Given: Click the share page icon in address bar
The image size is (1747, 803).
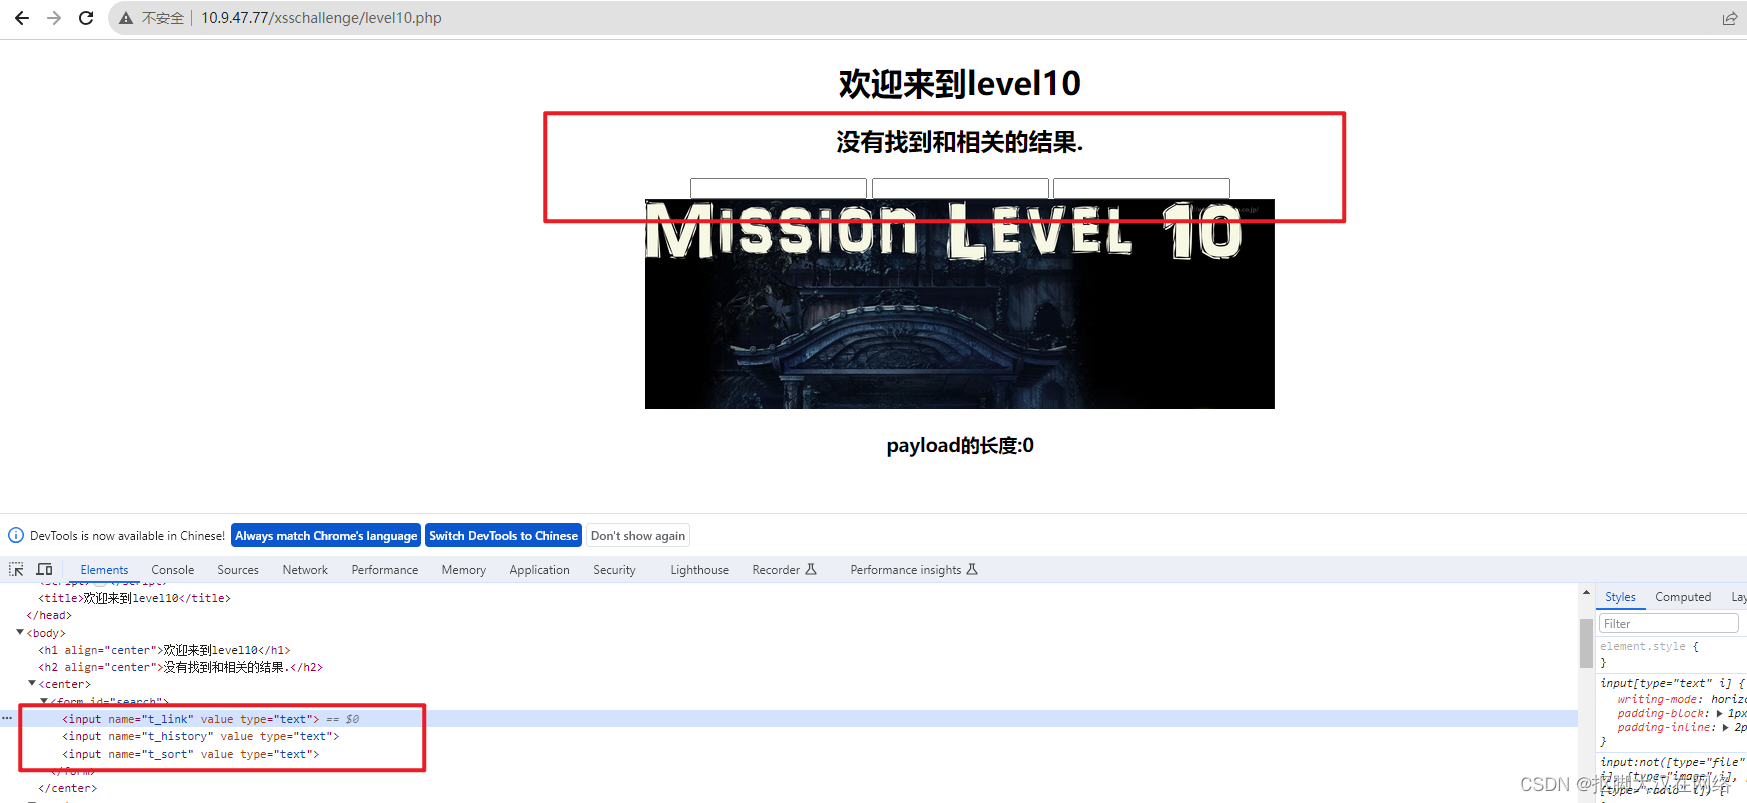Looking at the screenshot, I should click(1729, 18).
